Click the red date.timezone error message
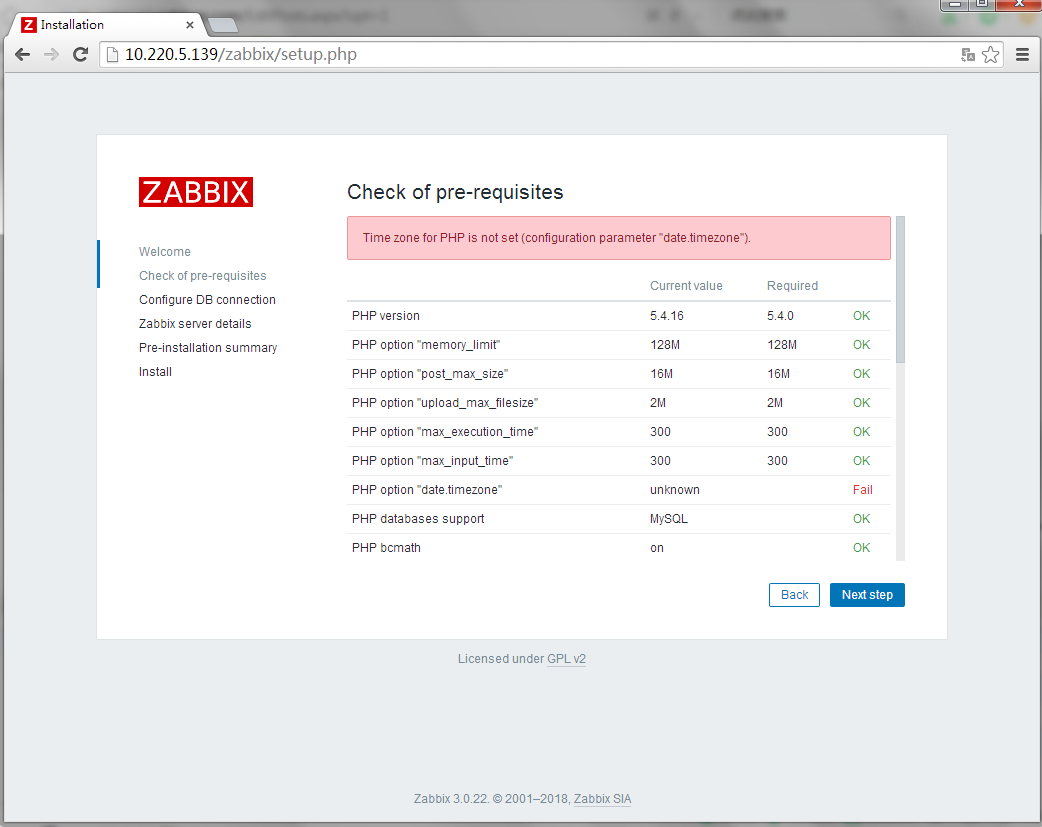Screen dimensions: 1042x827 click(x=619, y=238)
